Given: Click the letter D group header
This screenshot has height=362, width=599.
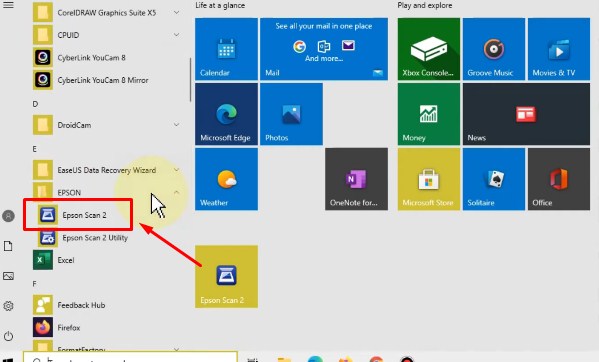Looking at the screenshot, I should [35, 104].
